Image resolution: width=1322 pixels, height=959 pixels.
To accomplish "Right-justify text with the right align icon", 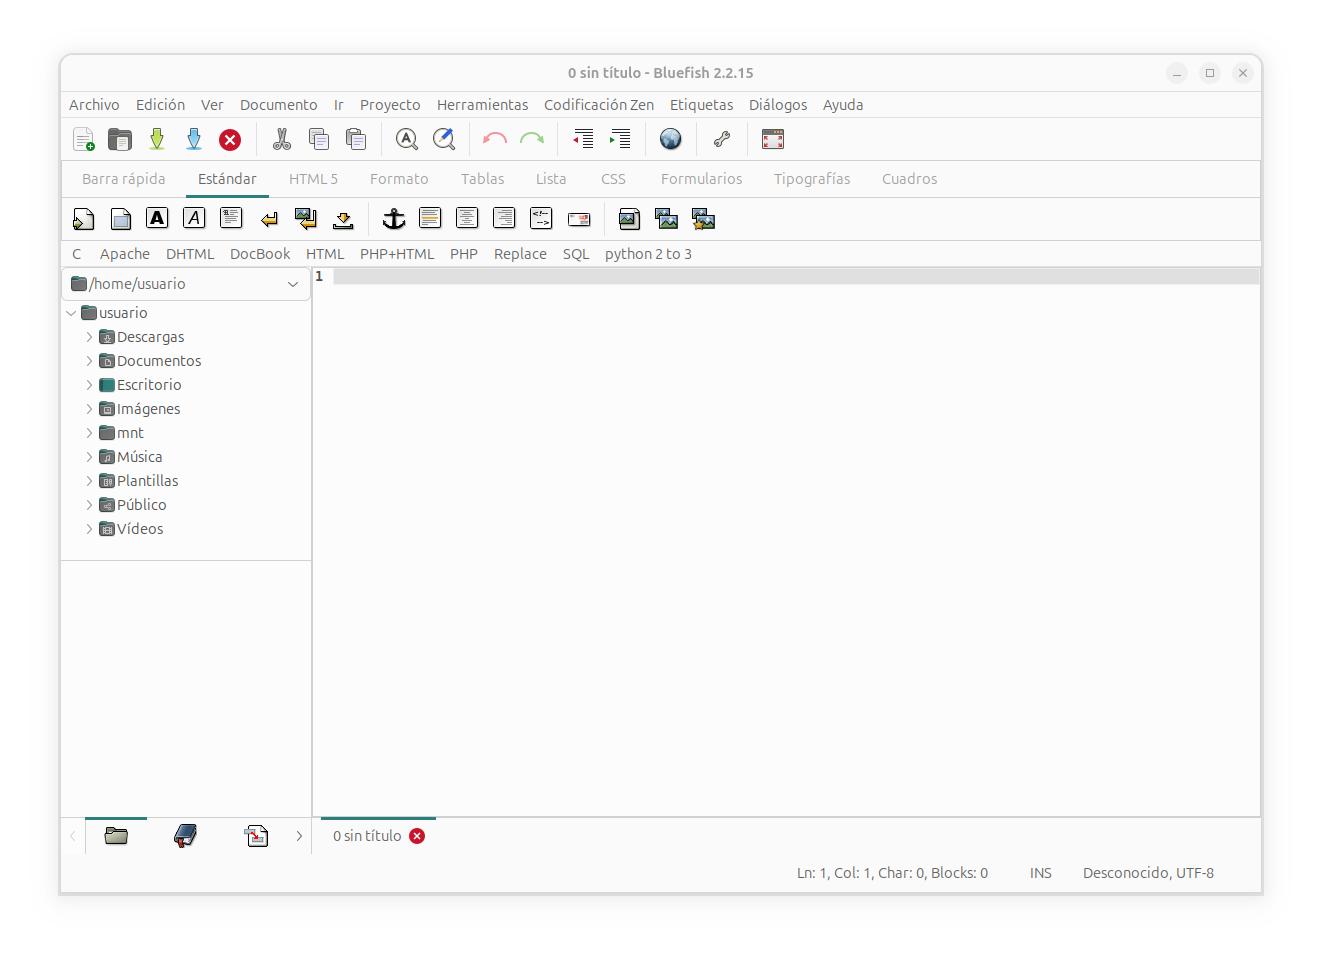I will (x=504, y=218).
